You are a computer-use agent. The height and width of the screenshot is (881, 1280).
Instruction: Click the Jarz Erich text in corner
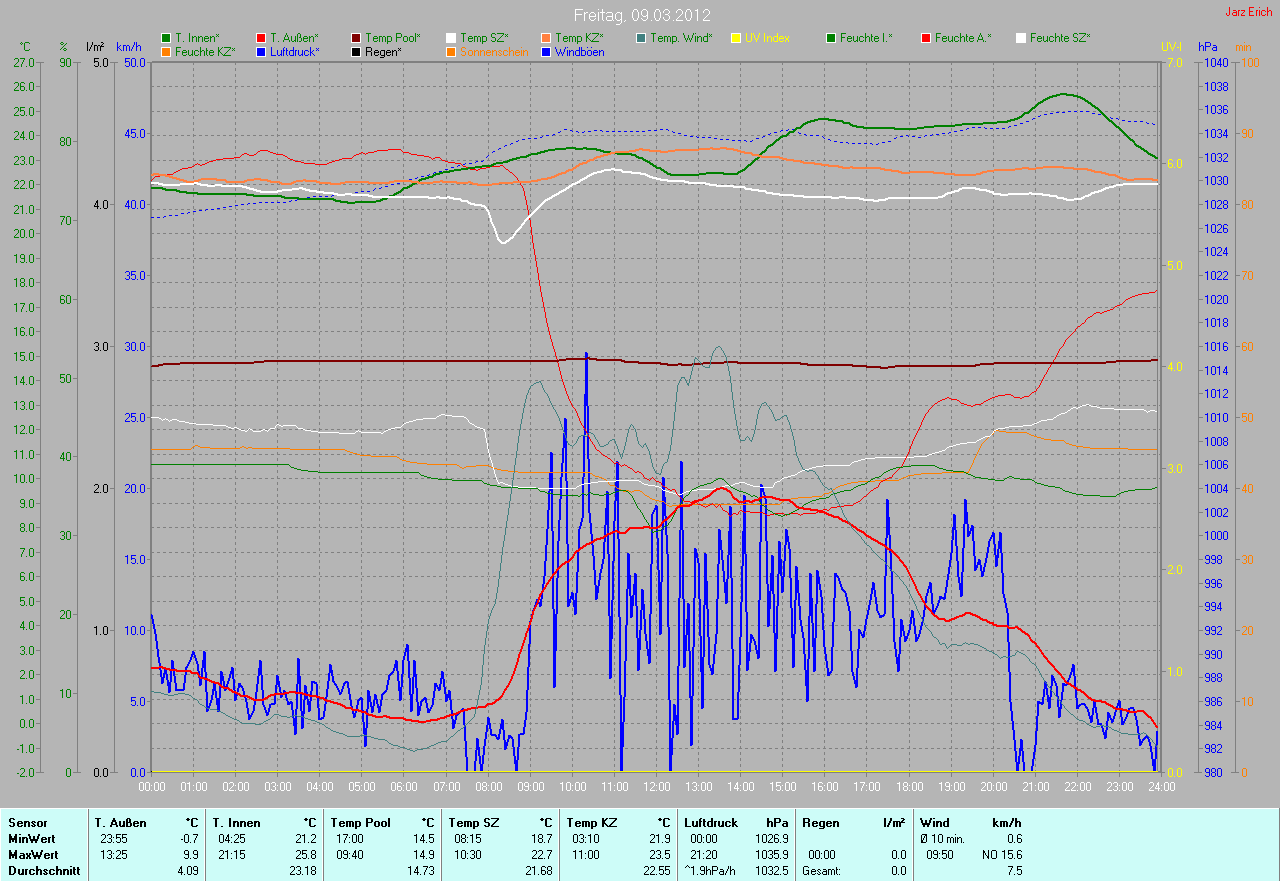(x=1249, y=12)
